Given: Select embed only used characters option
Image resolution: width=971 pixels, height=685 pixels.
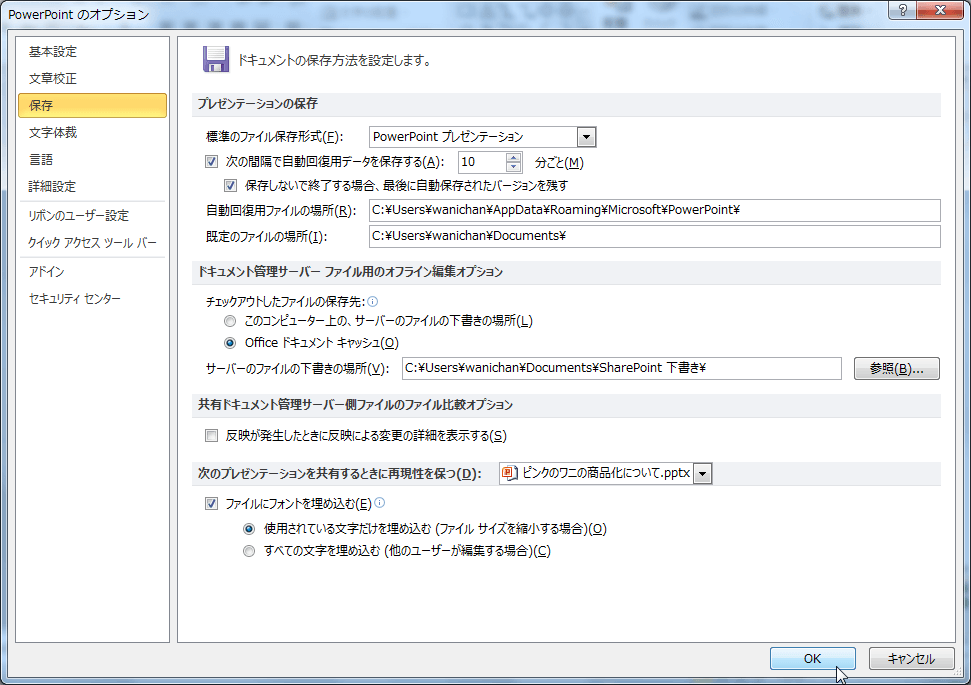Looking at the screenshot, I should click(249, 529).
